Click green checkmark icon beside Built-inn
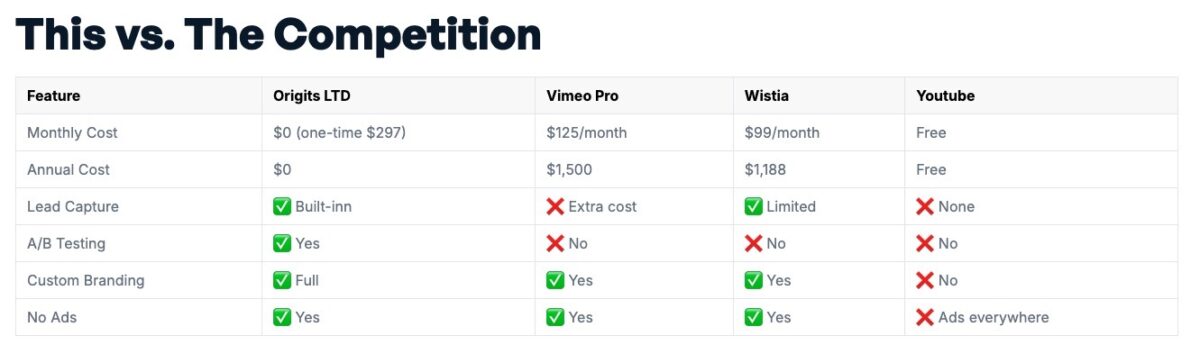The height and width of the screenshot is (363, 1200). 282,207
